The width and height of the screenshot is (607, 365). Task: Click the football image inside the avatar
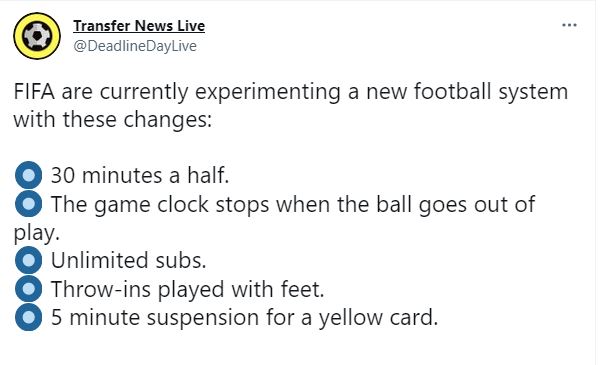[x=37, y=36]
